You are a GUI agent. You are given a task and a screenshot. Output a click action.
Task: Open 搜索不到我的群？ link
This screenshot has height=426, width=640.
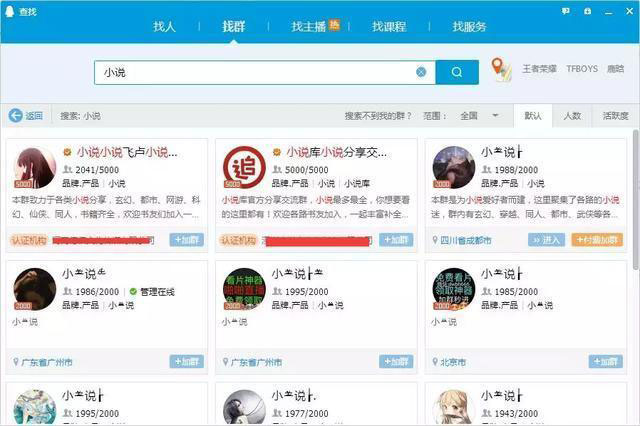point(378,116)
